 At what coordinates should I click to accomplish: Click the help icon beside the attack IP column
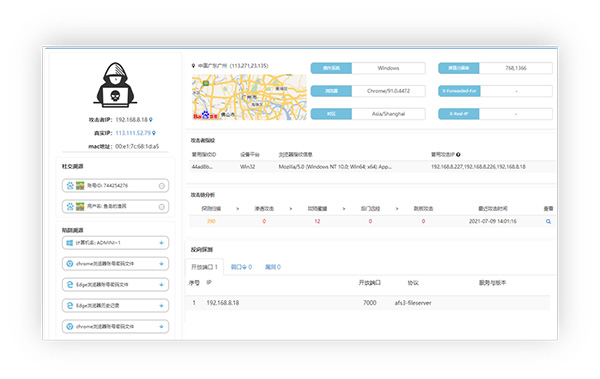point(458,155)
